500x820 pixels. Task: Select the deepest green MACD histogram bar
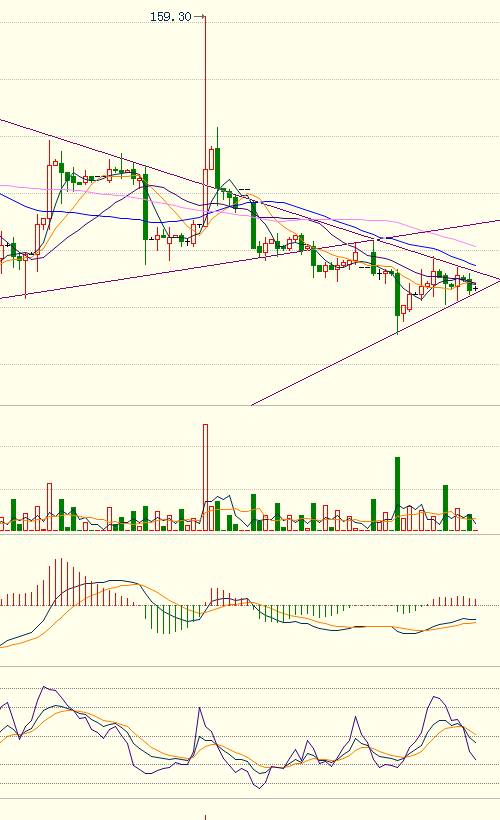click(164, 620)
